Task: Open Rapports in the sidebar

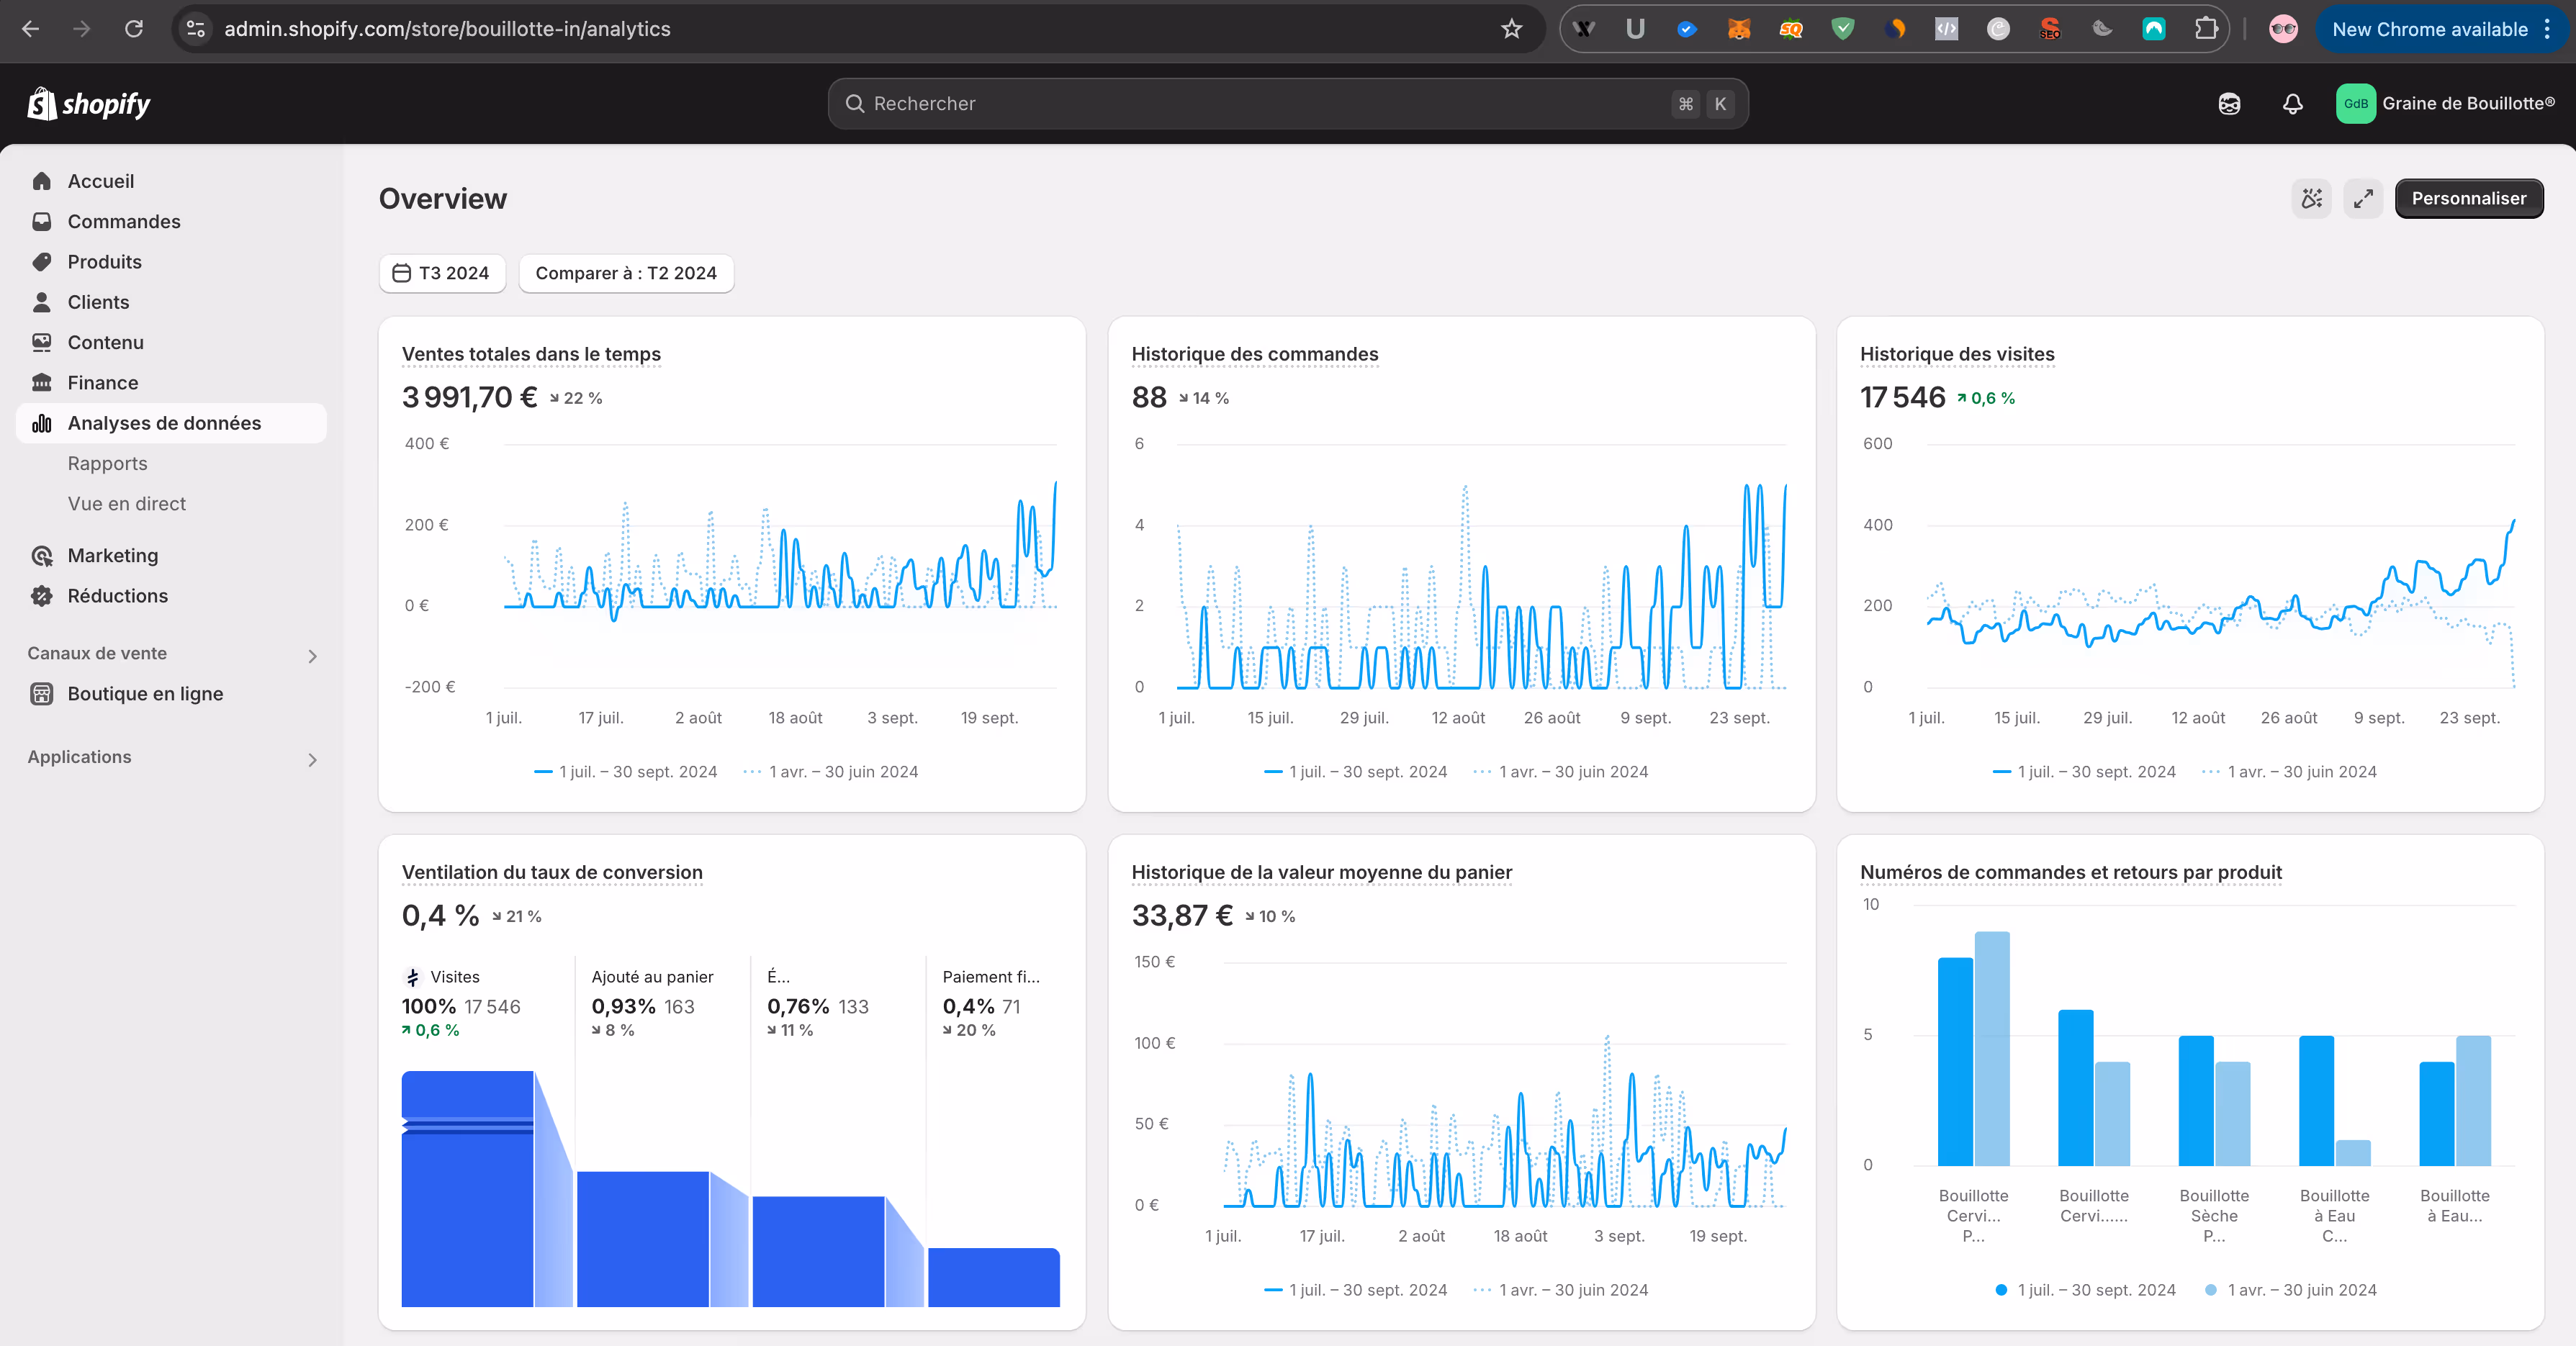Action: [x=107, y=463]
